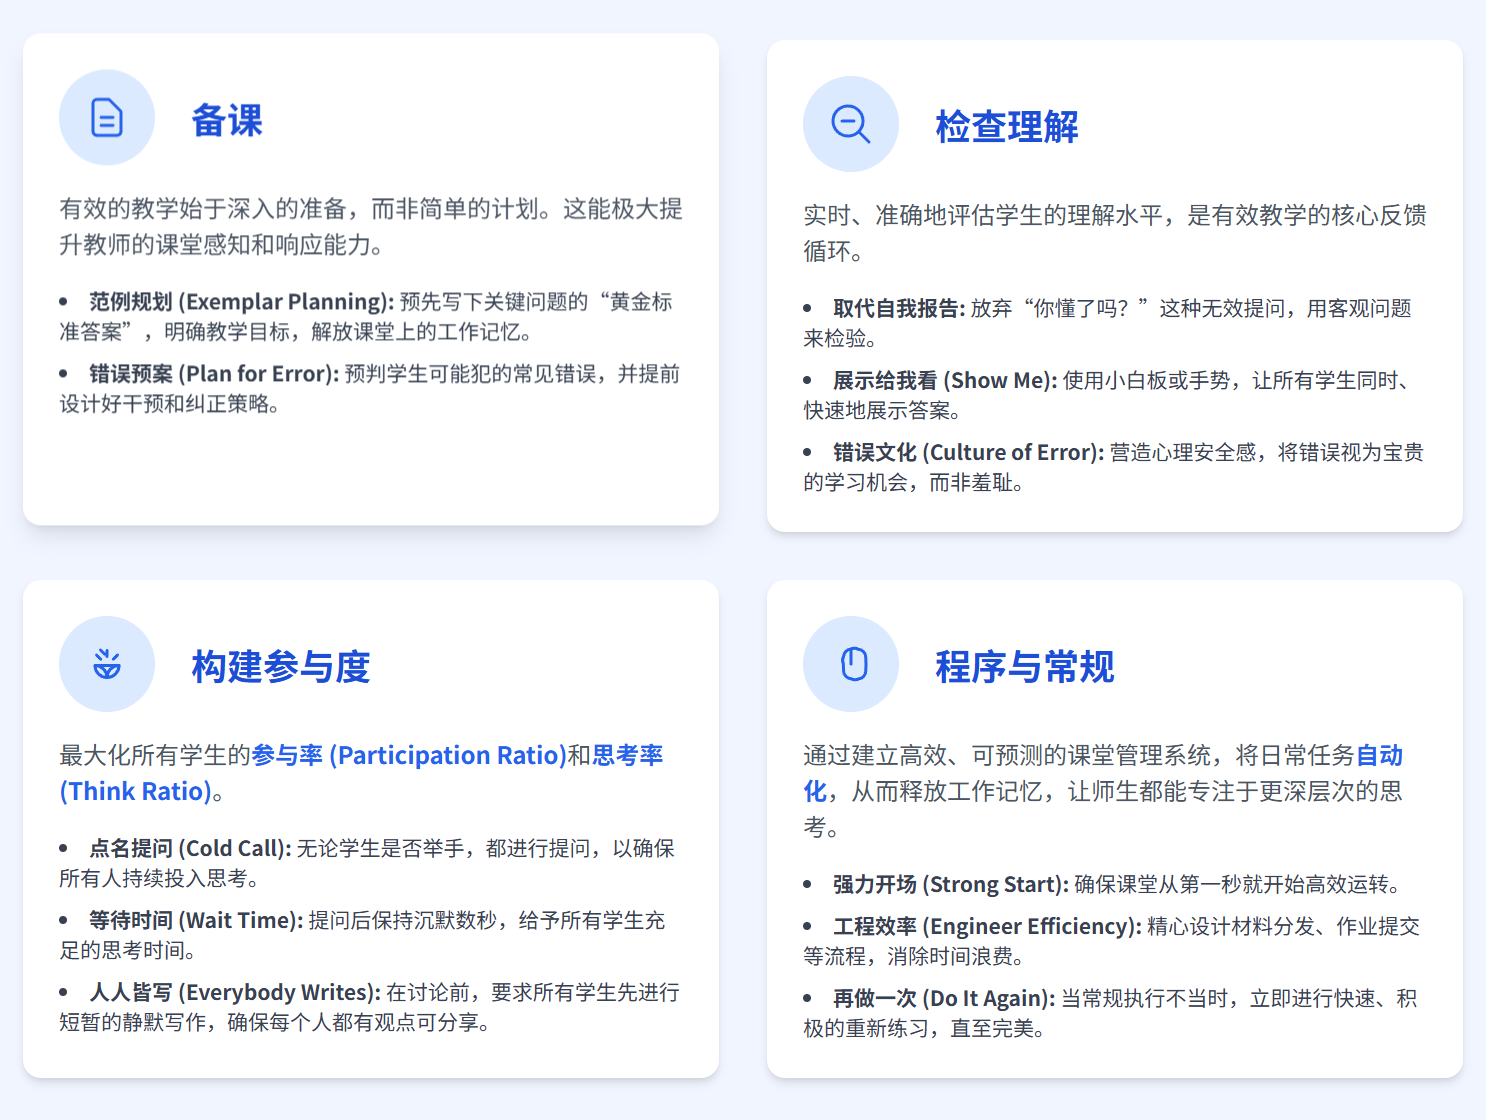Click the document icon beside 备课
This screenshot has width=1486, height=1120.
pos(107,118)
